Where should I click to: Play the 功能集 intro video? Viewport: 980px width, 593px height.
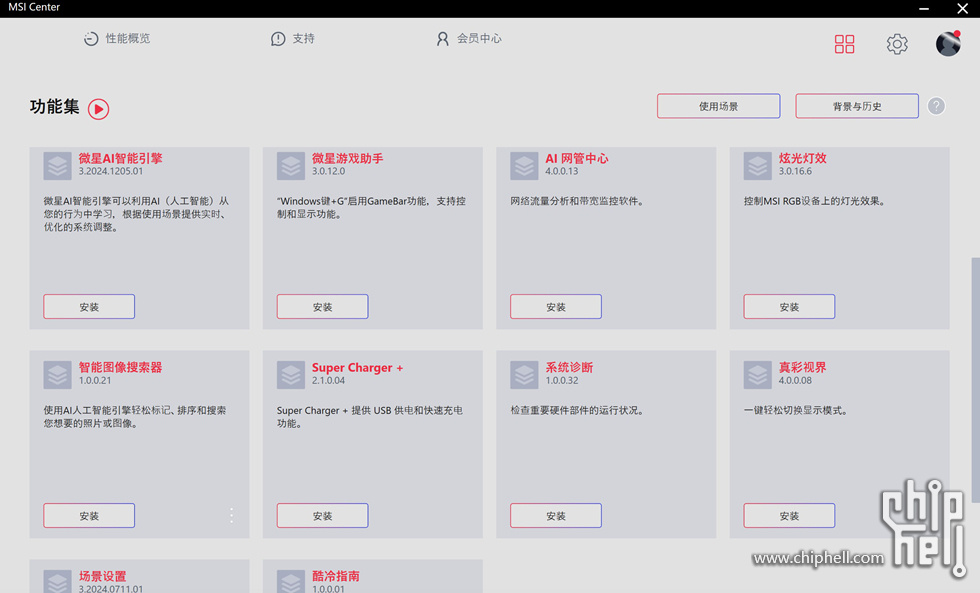coord(98,109)
